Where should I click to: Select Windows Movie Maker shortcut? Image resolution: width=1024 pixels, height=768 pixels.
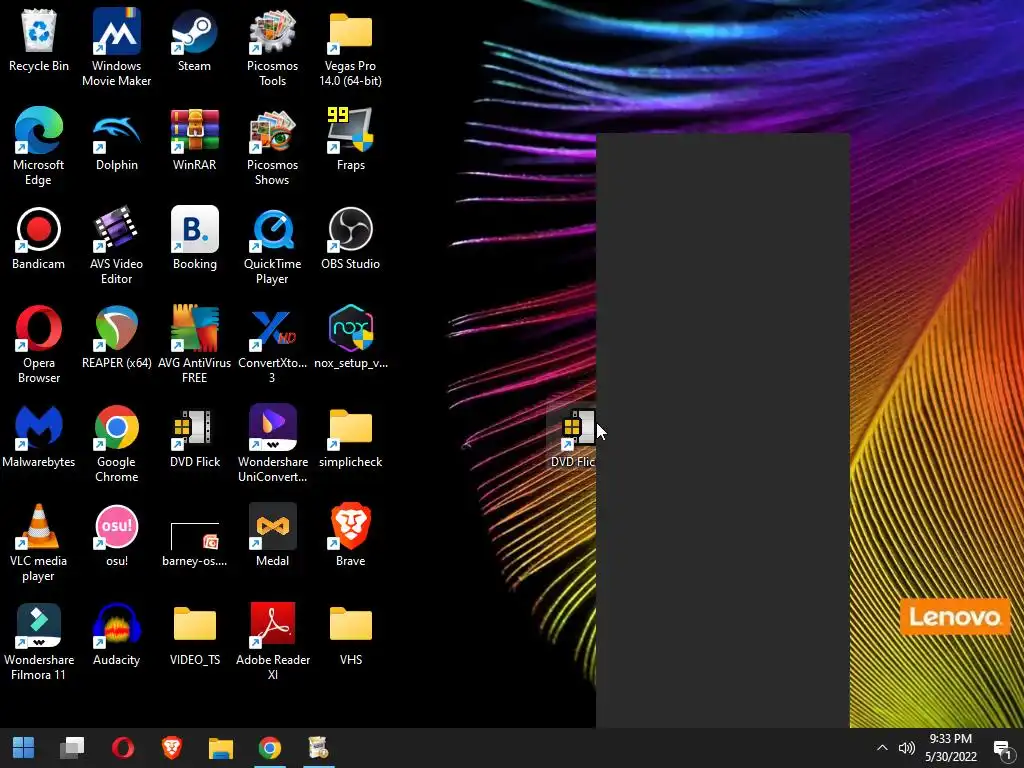pyautogui.click(x=116, y=47)
